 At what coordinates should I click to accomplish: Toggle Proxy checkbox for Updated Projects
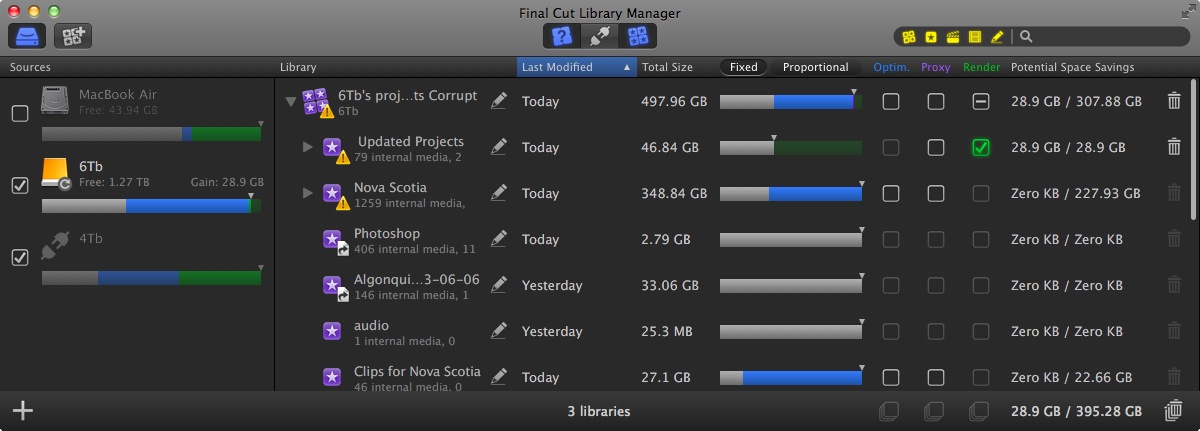935,147
